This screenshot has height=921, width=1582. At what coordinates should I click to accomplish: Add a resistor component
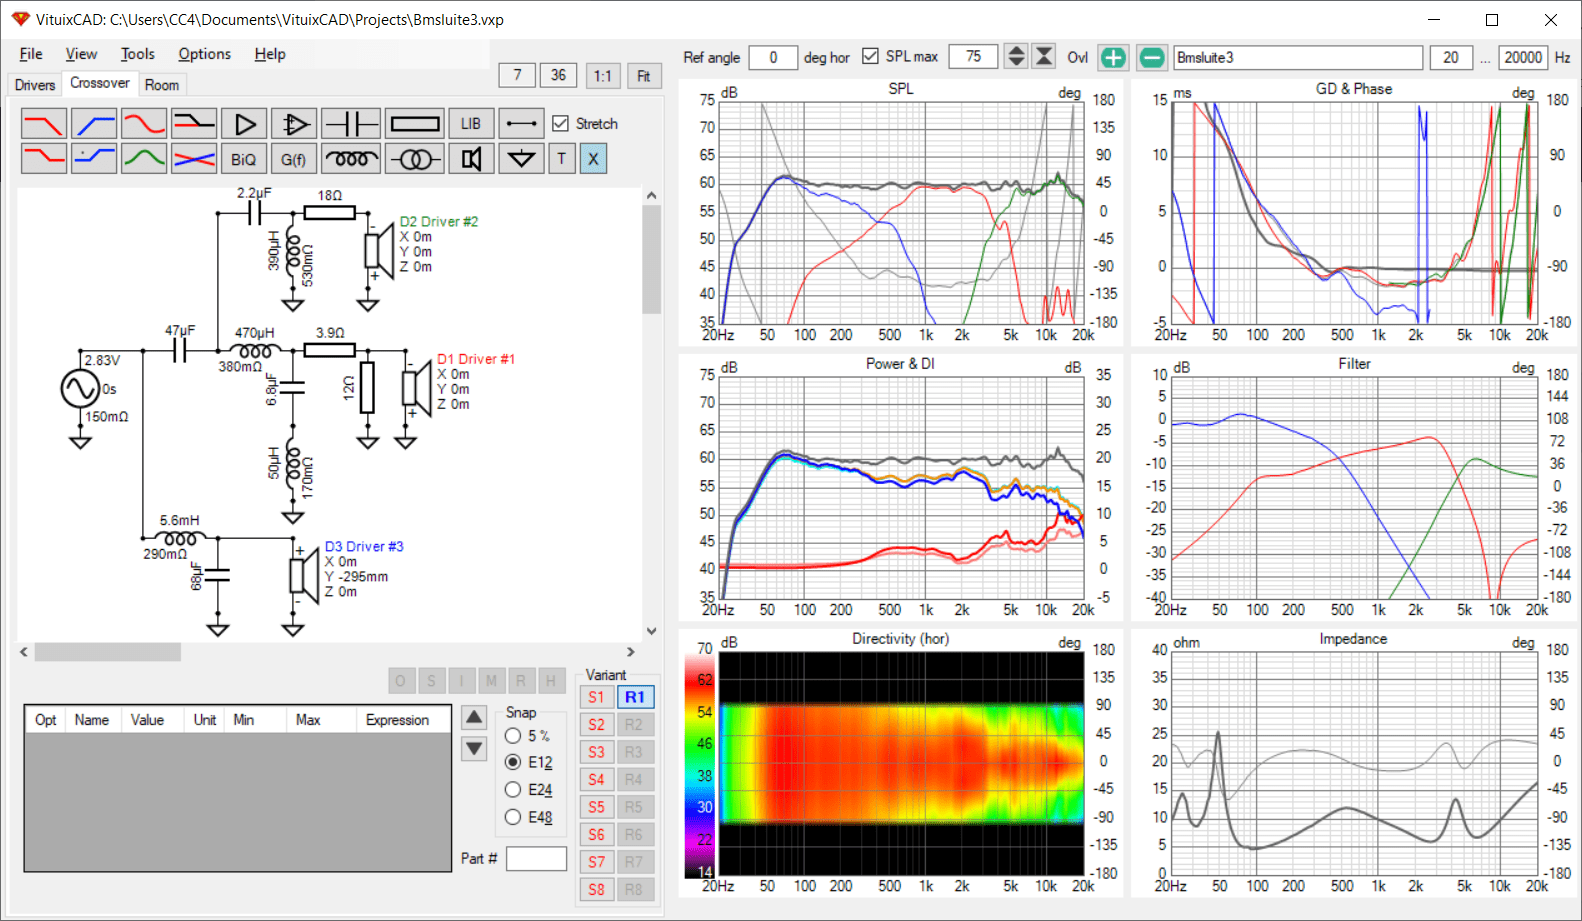[415, 124]
